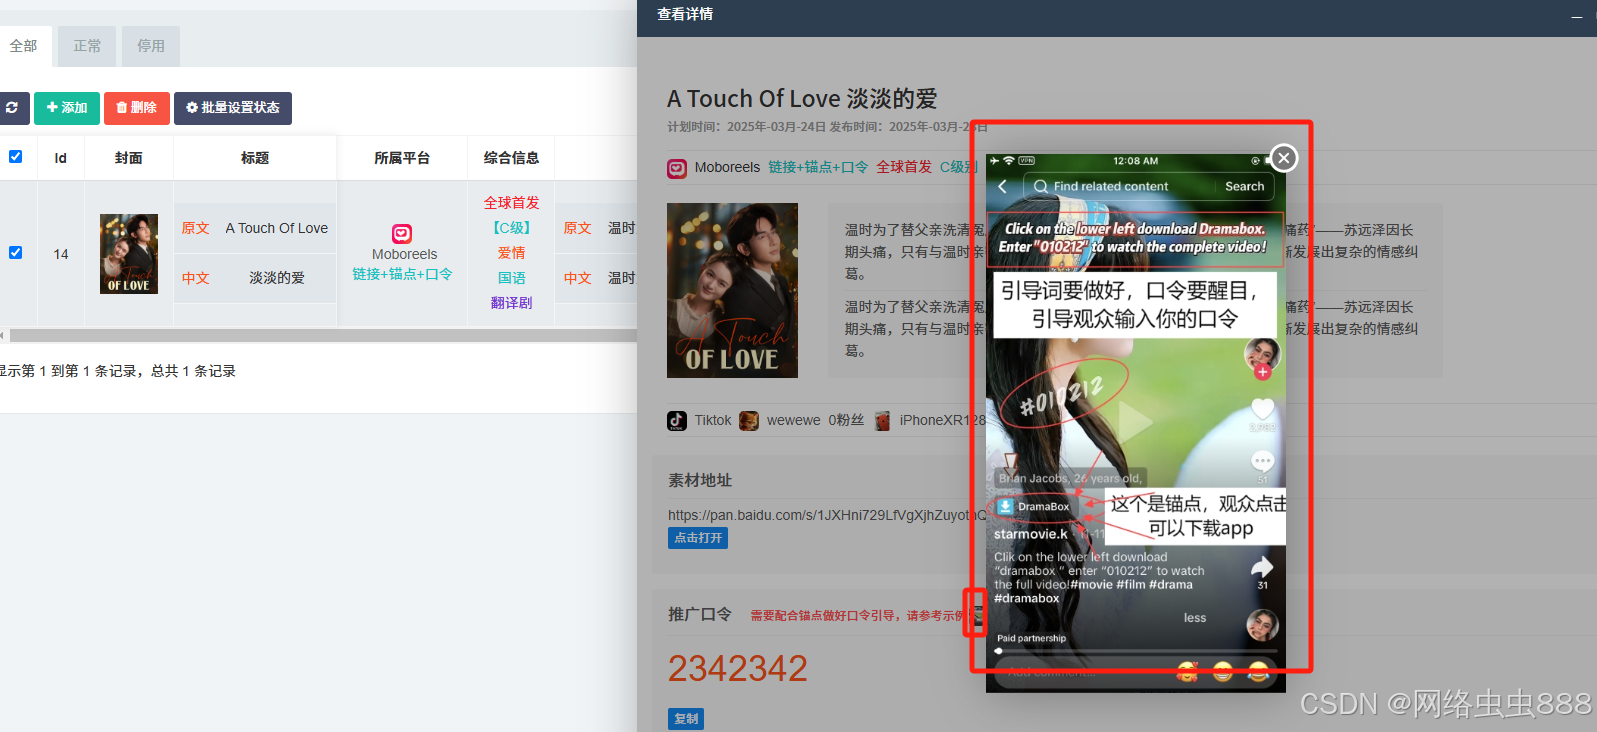
Task: Switch to the 正常 tab
Action: coord(87,46)
